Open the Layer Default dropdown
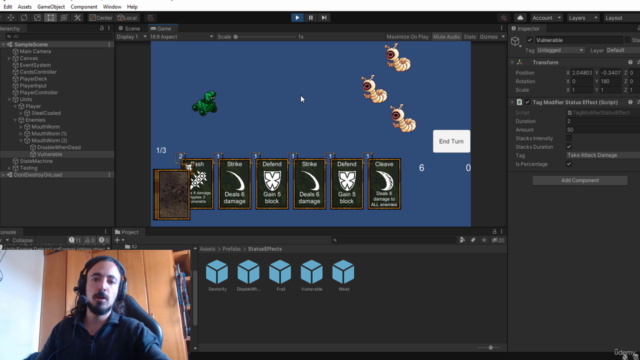The width and height of the screenshot is (640, 360). (622, 50)
